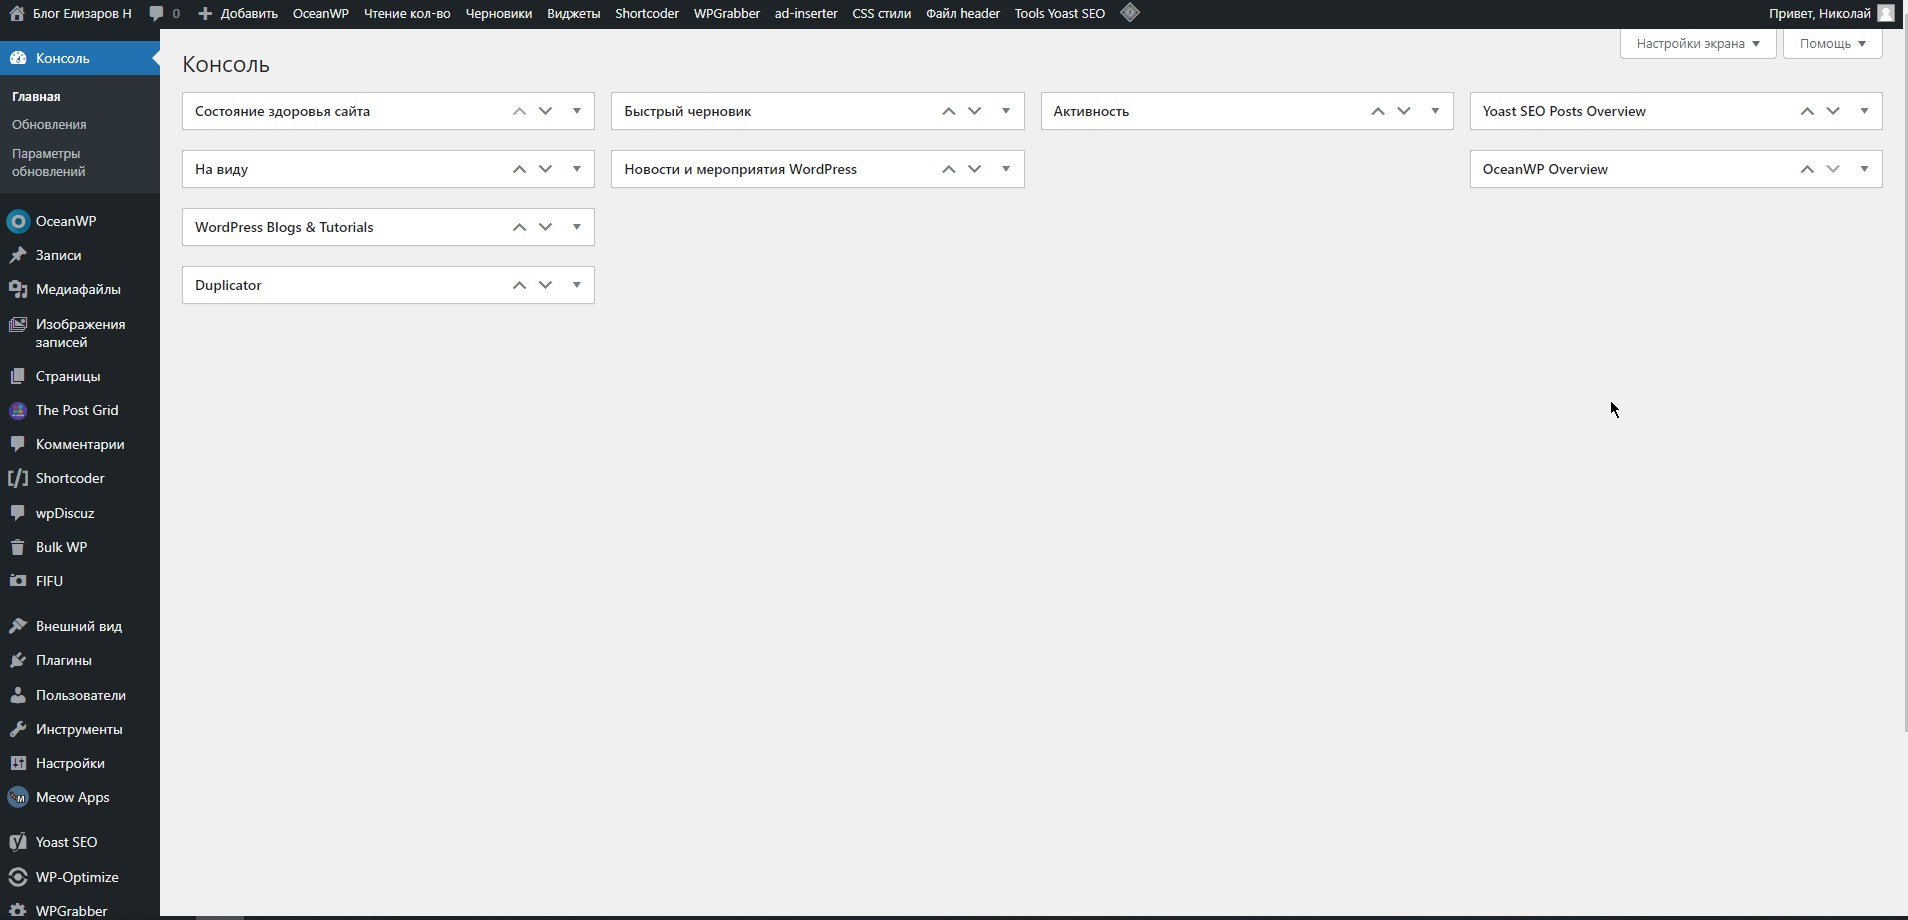Click the Настройки sliders icon in sidebar
This screenshot has height=920, width=1908.
point(18,763)
